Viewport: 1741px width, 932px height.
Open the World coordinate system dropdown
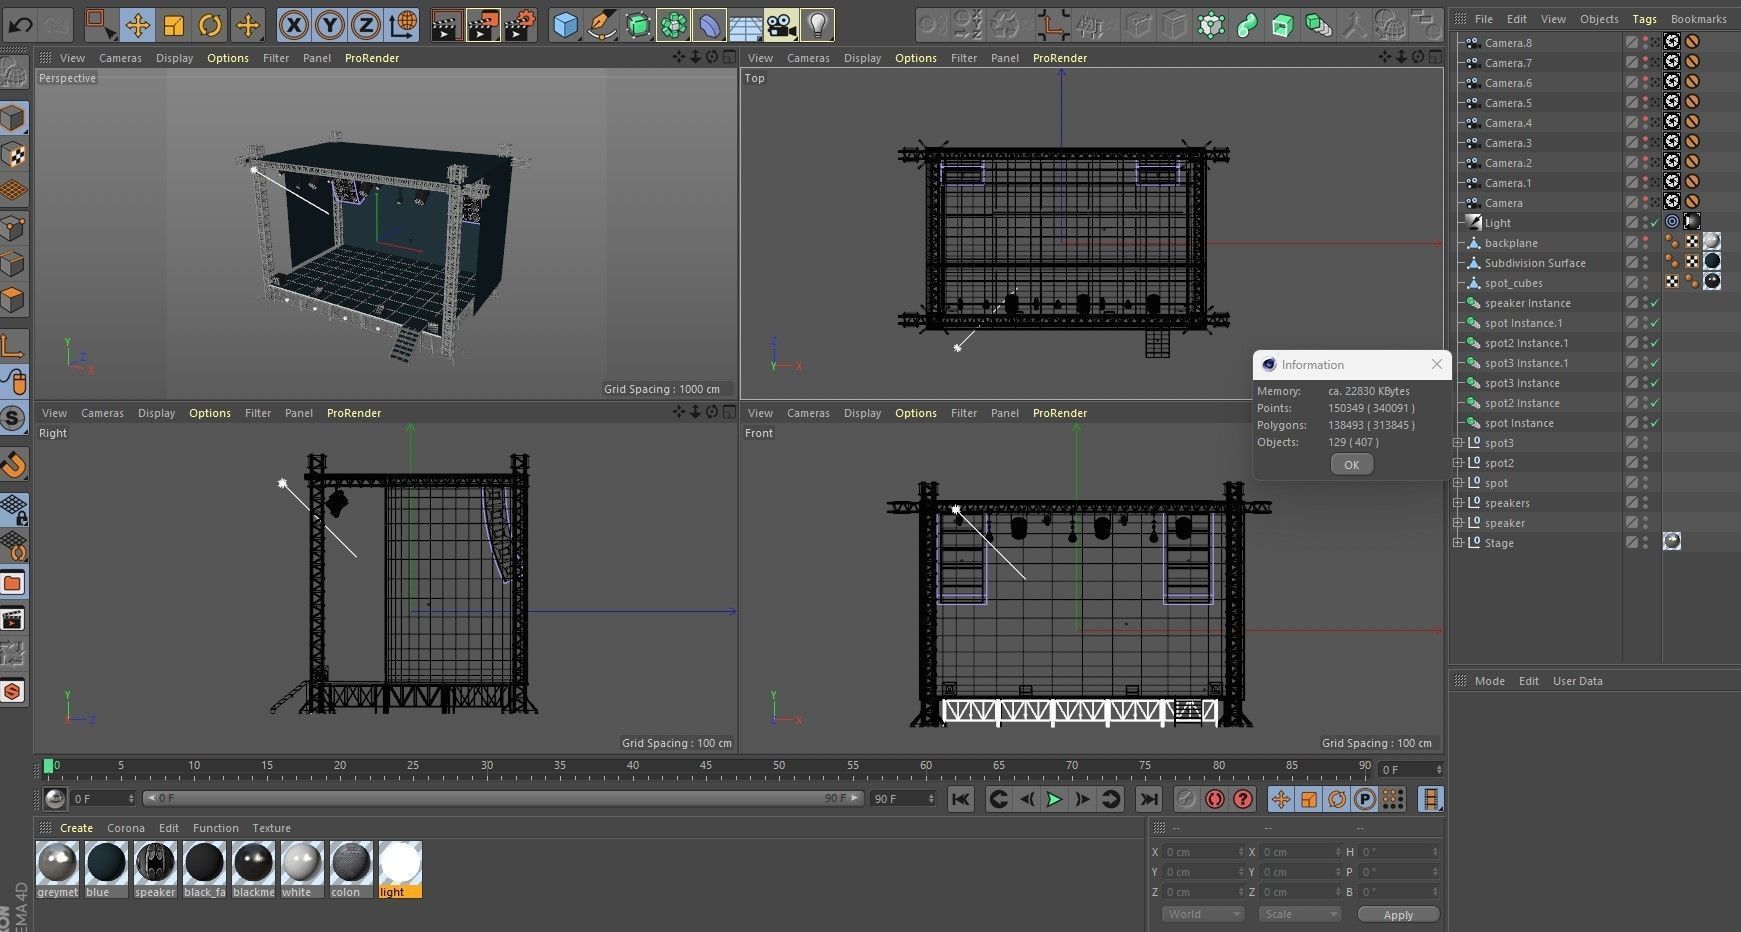pos(1202,914)
